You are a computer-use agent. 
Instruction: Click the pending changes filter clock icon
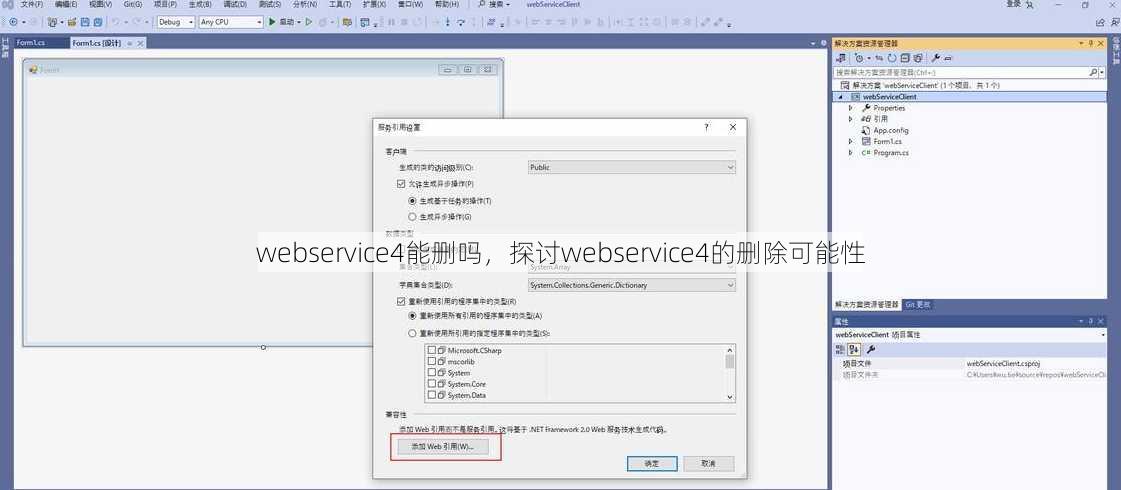[x=859, y=58]
